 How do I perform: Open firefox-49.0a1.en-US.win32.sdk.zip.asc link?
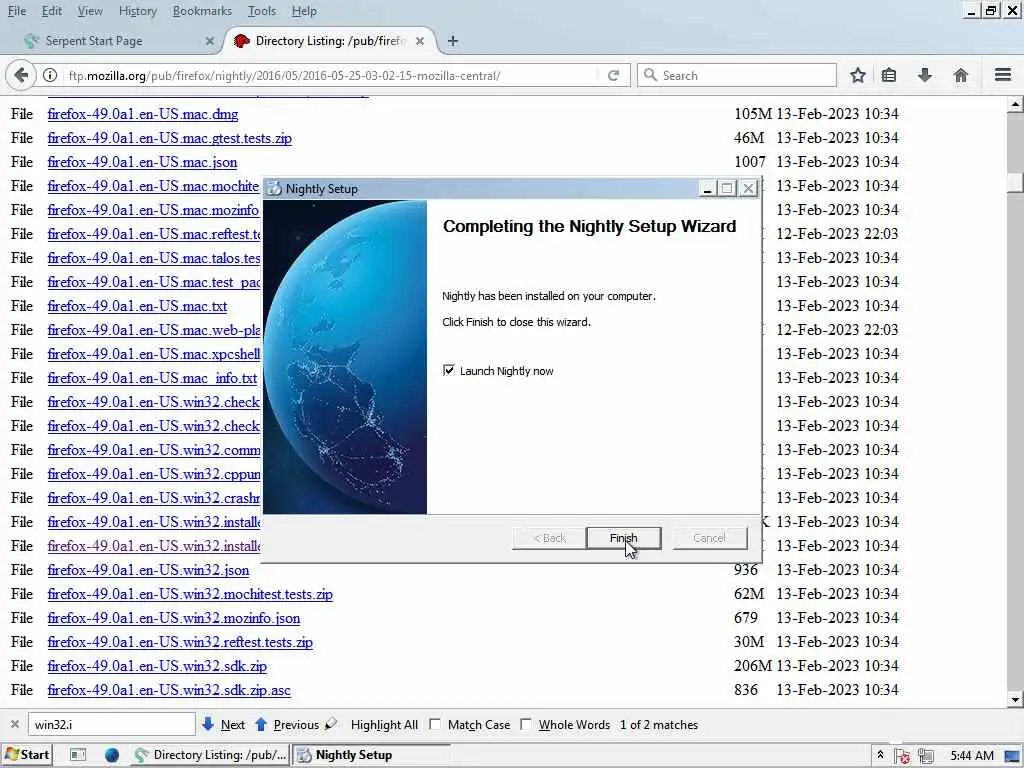coord(168,690)
